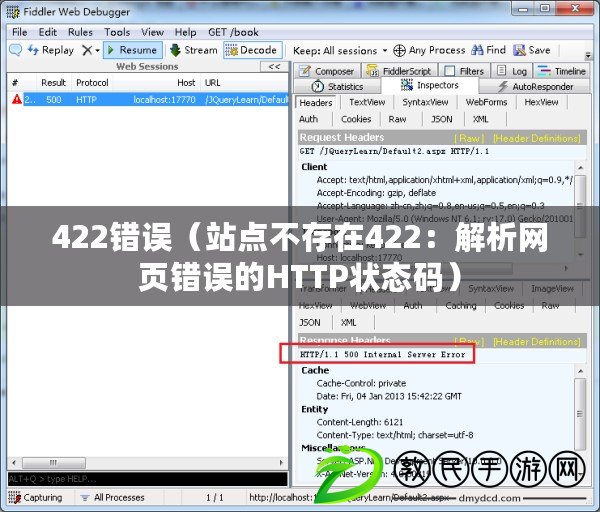Viewport: 600px width, 512px height.
Task: Open the File menu
Action: click(20, 32)
